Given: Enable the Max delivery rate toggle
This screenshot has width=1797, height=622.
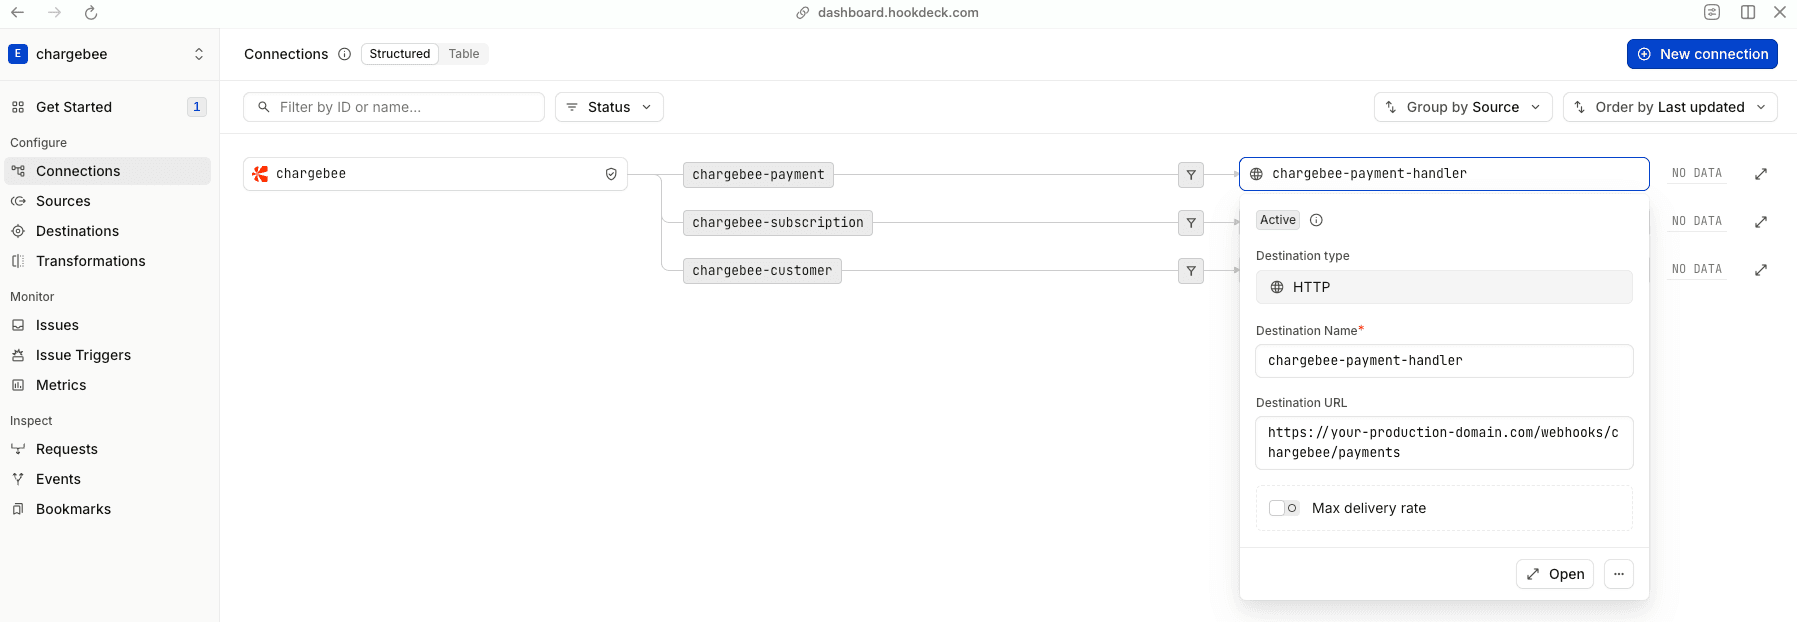Looking at the screenshot, I should click(x=1283, y=508).
